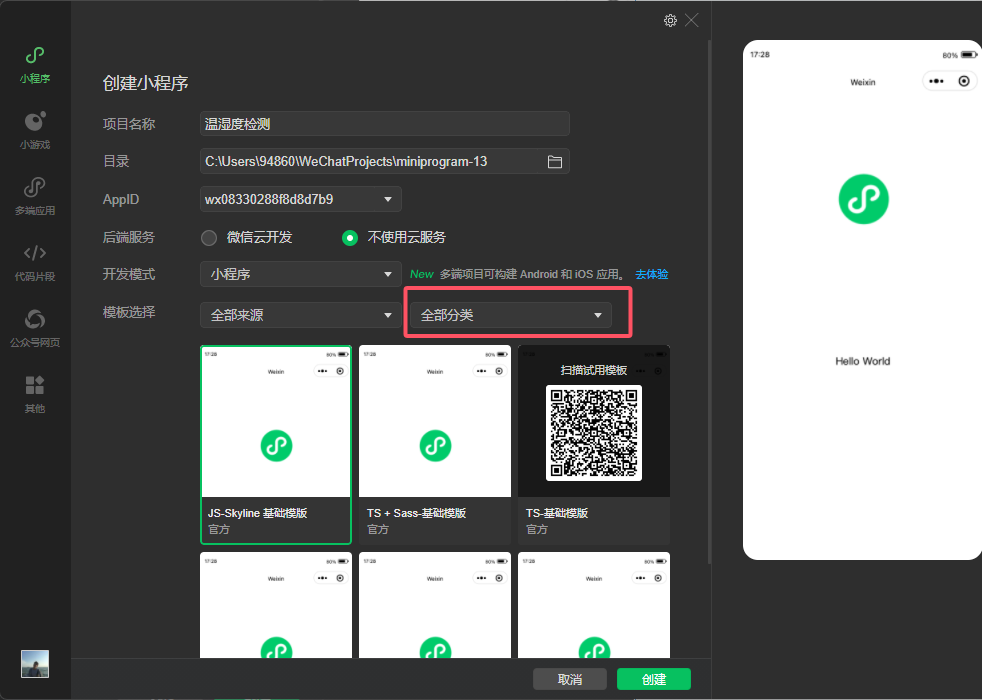Open settings via the gear icon
983x700 pixels.
coord(670,20)
